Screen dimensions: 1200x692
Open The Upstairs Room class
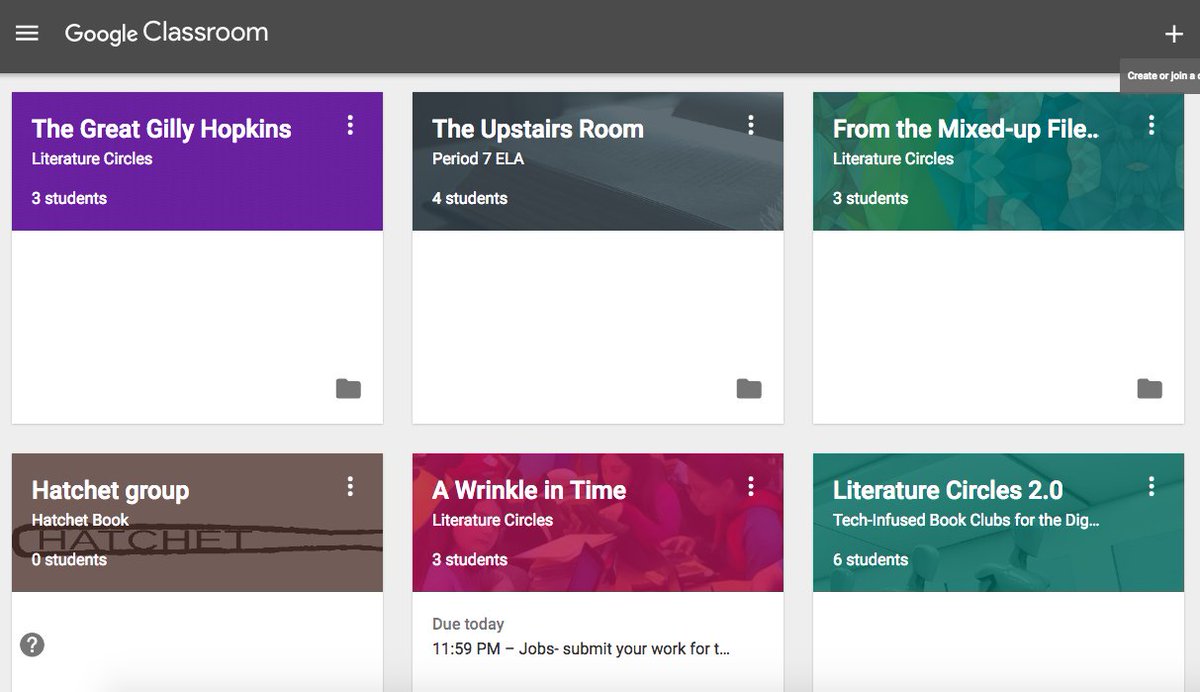click(x=537, y=129)
